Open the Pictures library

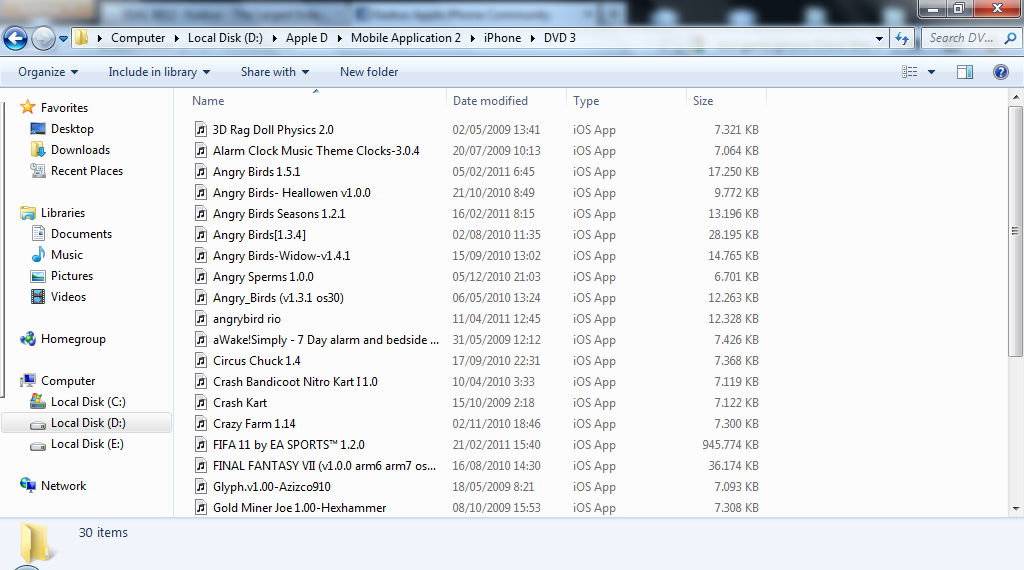pos(72,276)
